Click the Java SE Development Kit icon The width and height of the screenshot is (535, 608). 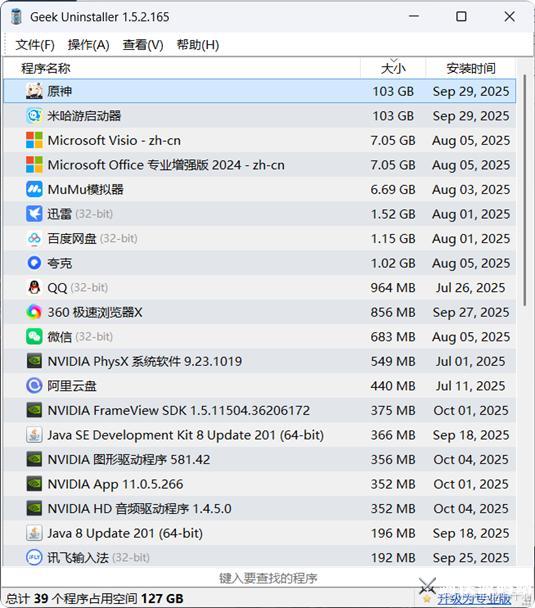[x=34, y=435]
